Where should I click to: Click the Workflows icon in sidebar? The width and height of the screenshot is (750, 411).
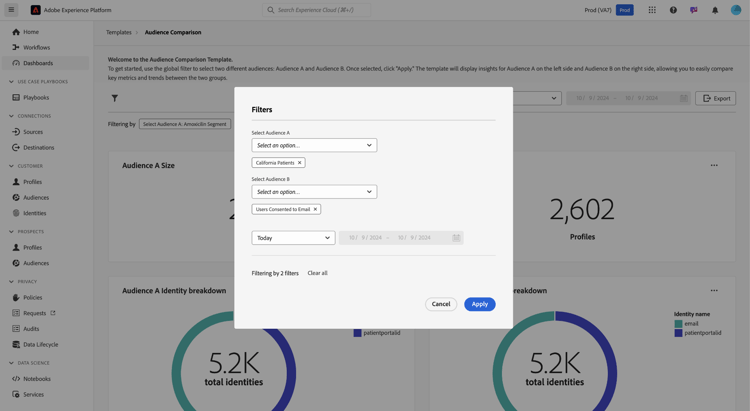click(x=16, y=47)
